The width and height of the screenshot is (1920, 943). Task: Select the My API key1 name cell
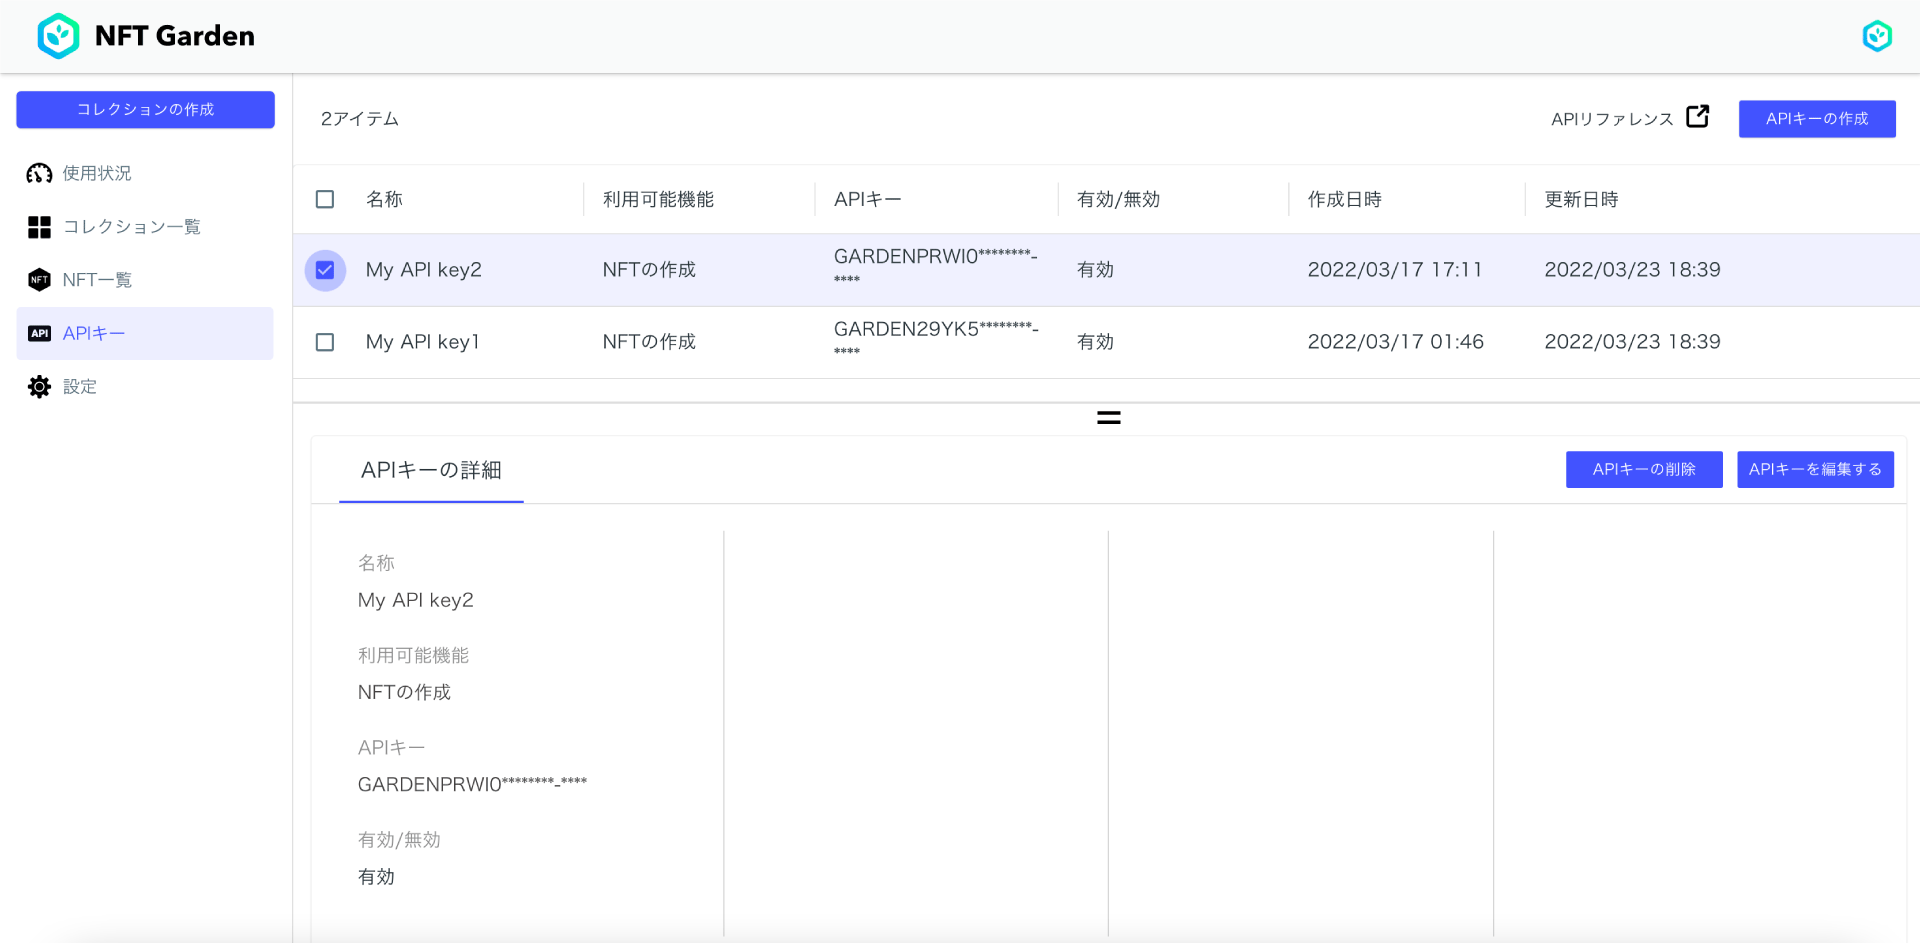coord(423,342)
